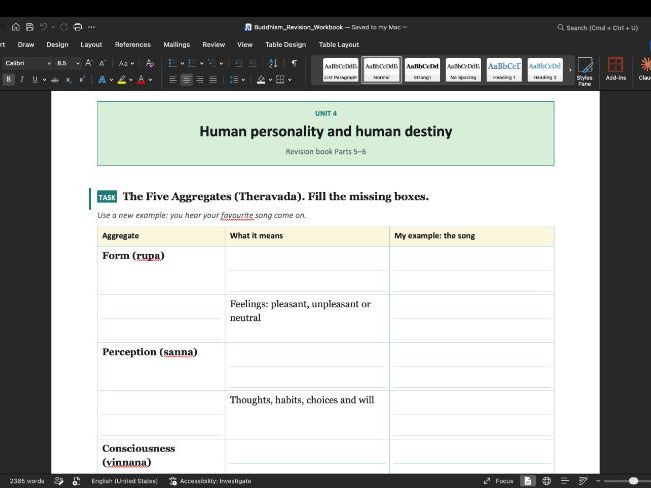Viewport: 651px width, 488px height.
Task: Undo the last action
Action: 43,27
